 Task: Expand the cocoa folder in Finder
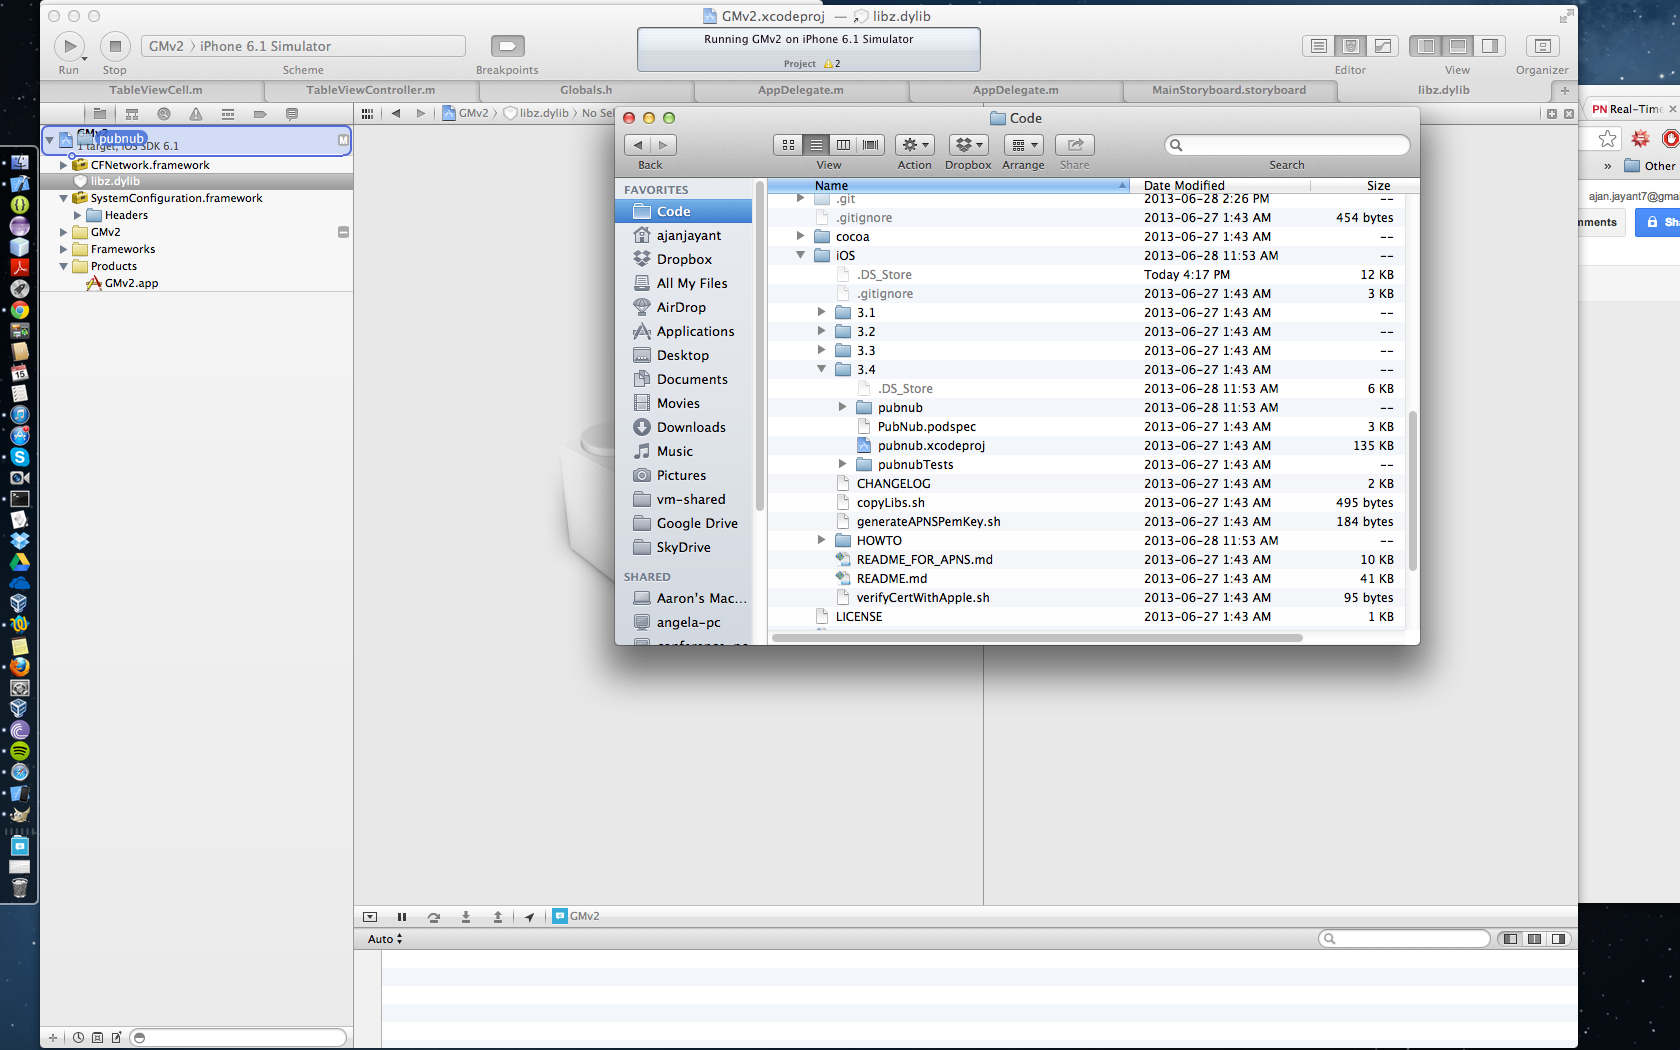[800, 236]
